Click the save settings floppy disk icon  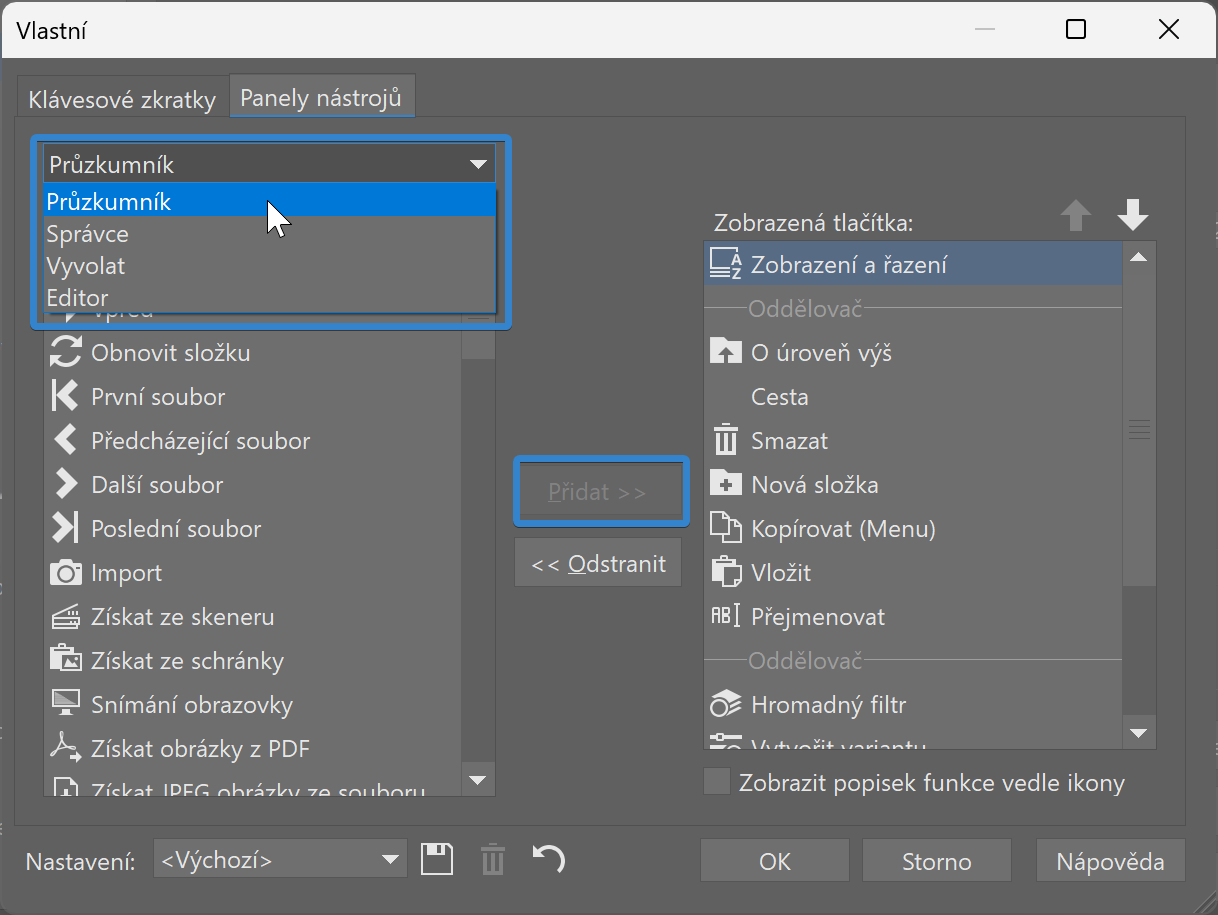[436, 860]
